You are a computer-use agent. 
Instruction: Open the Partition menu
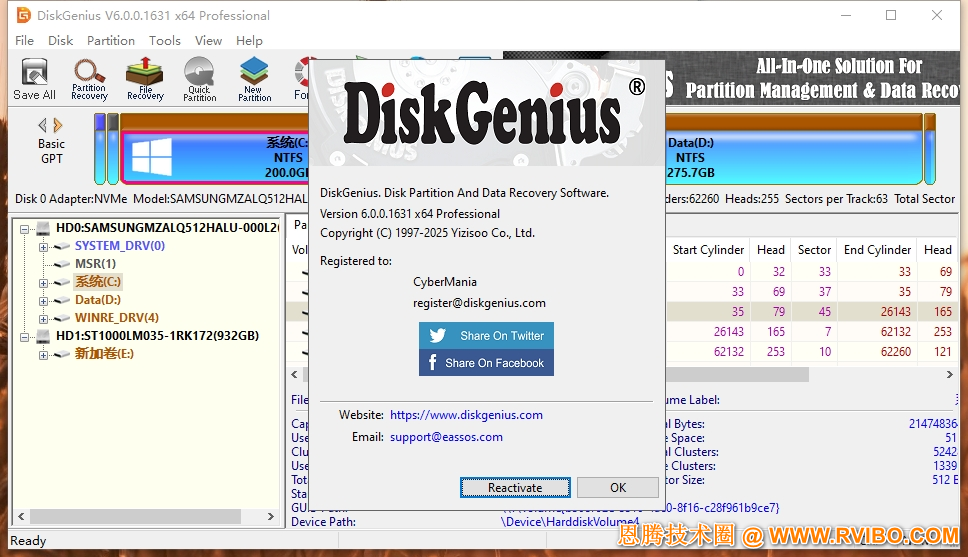(x=111, y=41)
